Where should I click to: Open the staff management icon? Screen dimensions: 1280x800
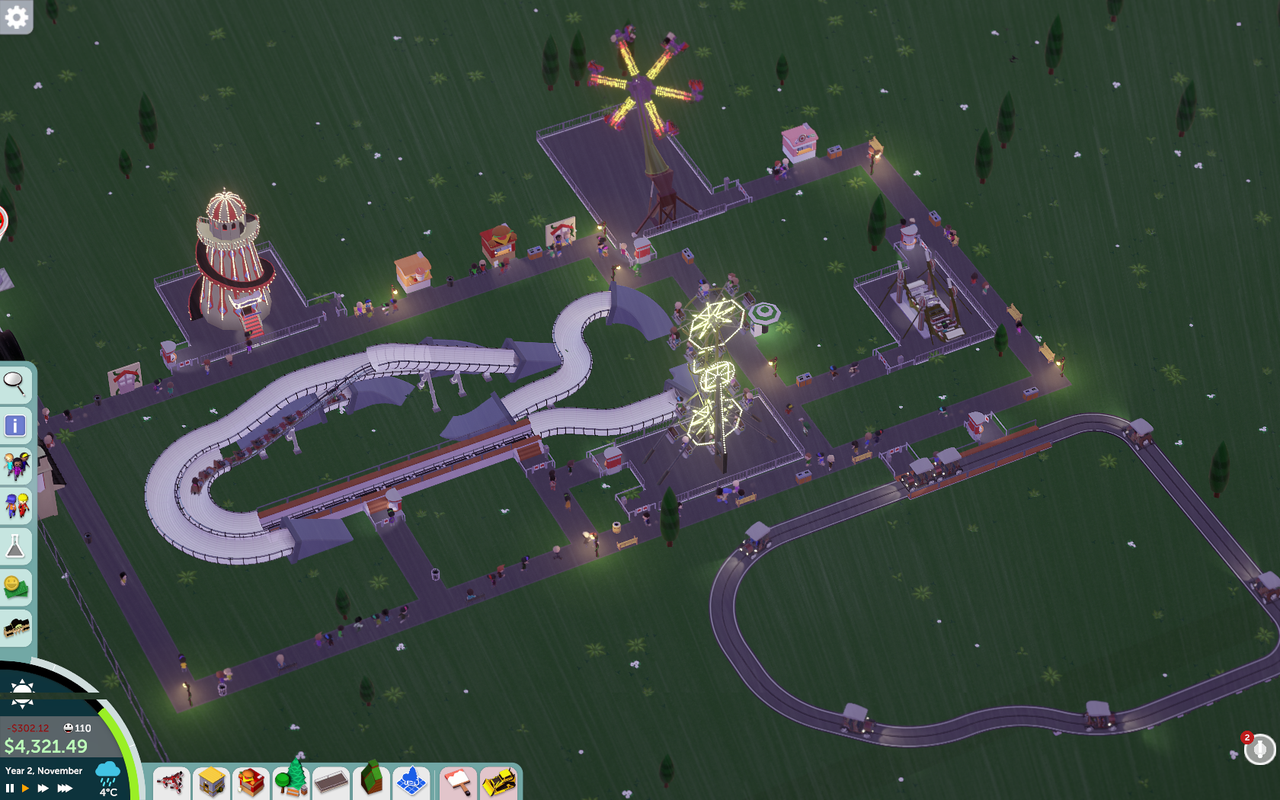[16, 506]
